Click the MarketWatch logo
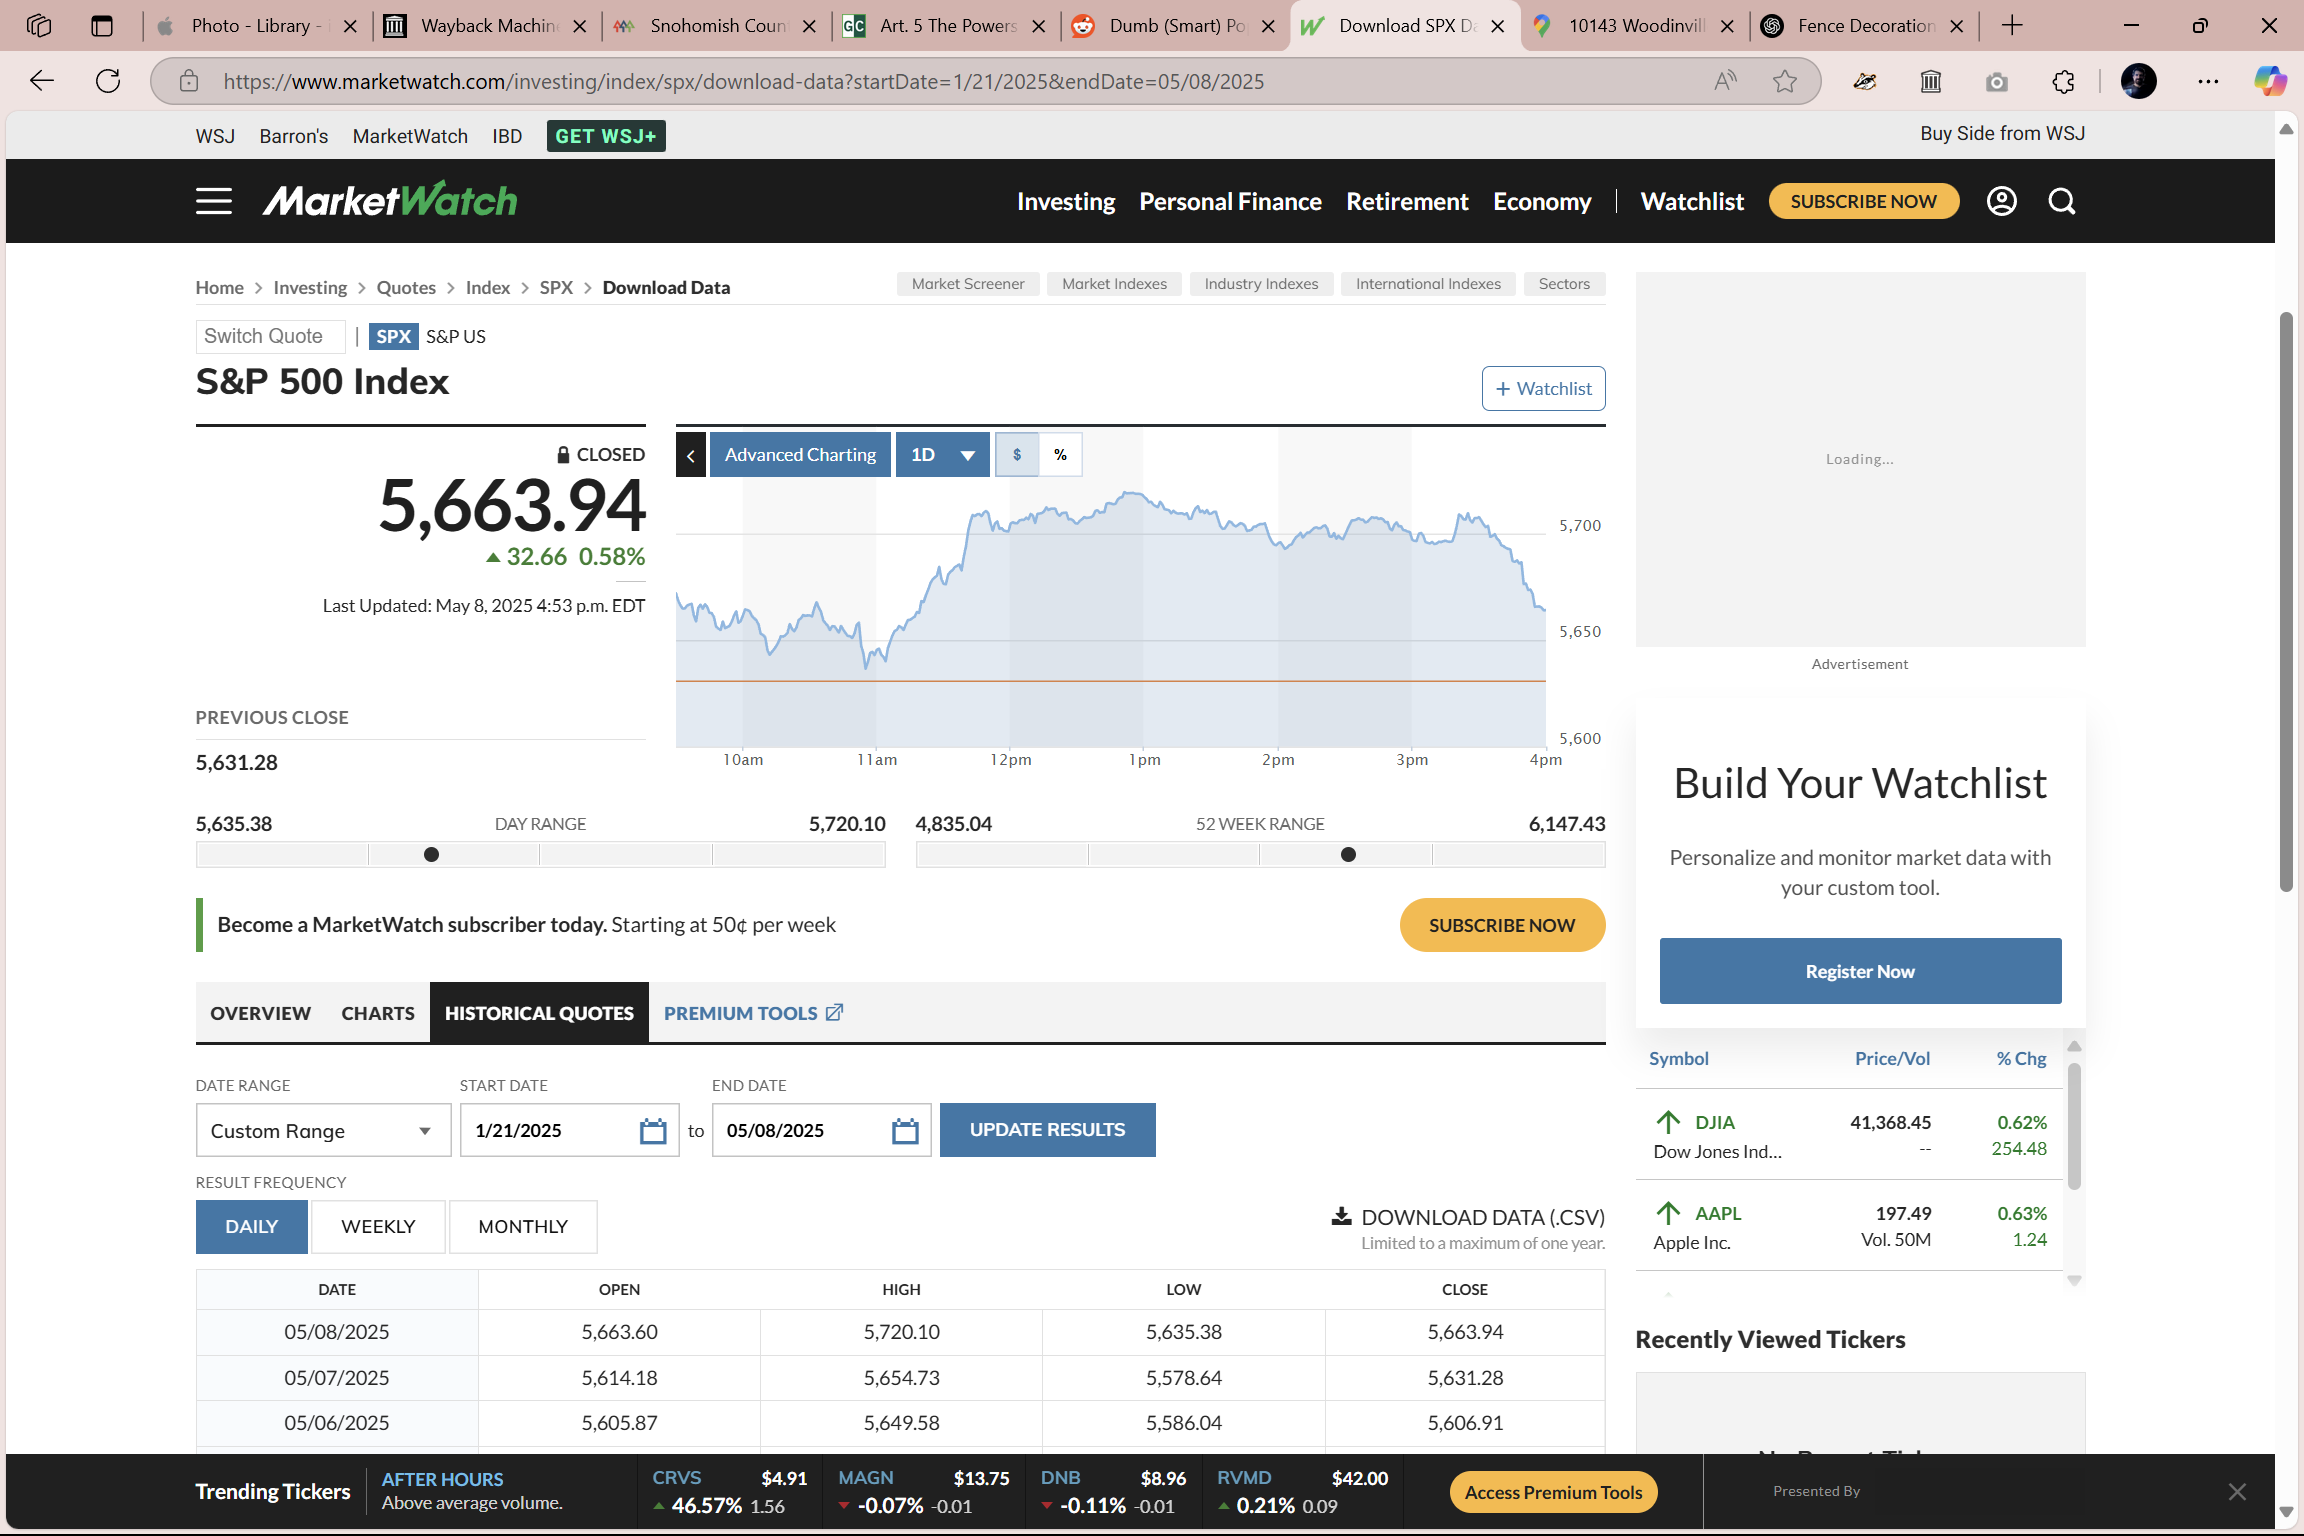 click(x=390, y=200)
